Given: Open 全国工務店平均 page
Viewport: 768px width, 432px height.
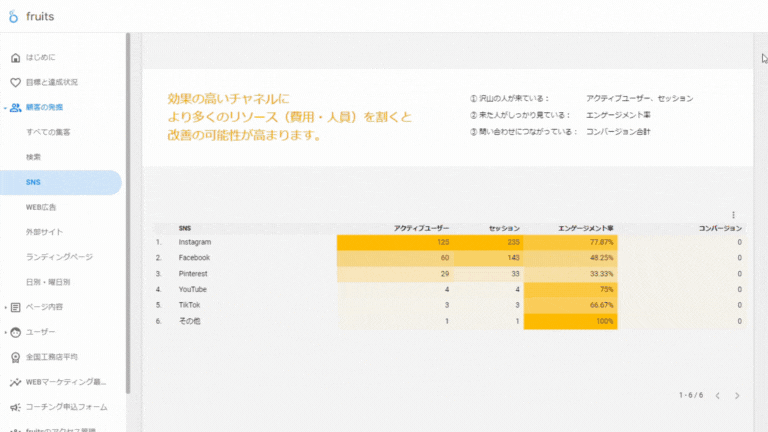Looking at the screenshot, I should click(x=52, y=357).
